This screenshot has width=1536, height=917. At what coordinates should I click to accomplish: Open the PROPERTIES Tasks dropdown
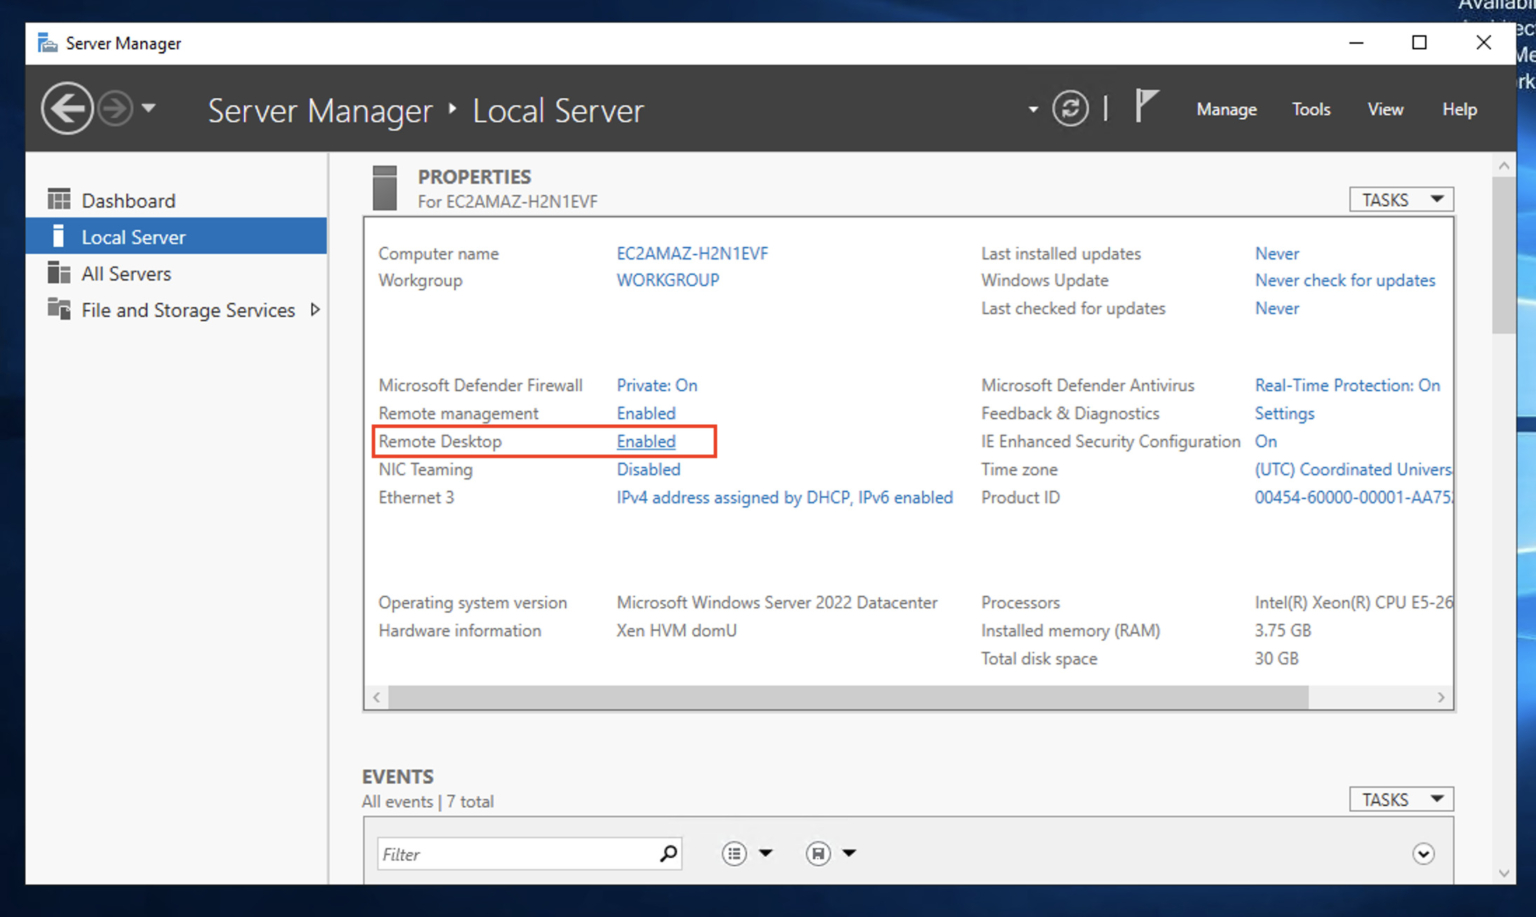pyautogui.click(x=1400, y=198)
